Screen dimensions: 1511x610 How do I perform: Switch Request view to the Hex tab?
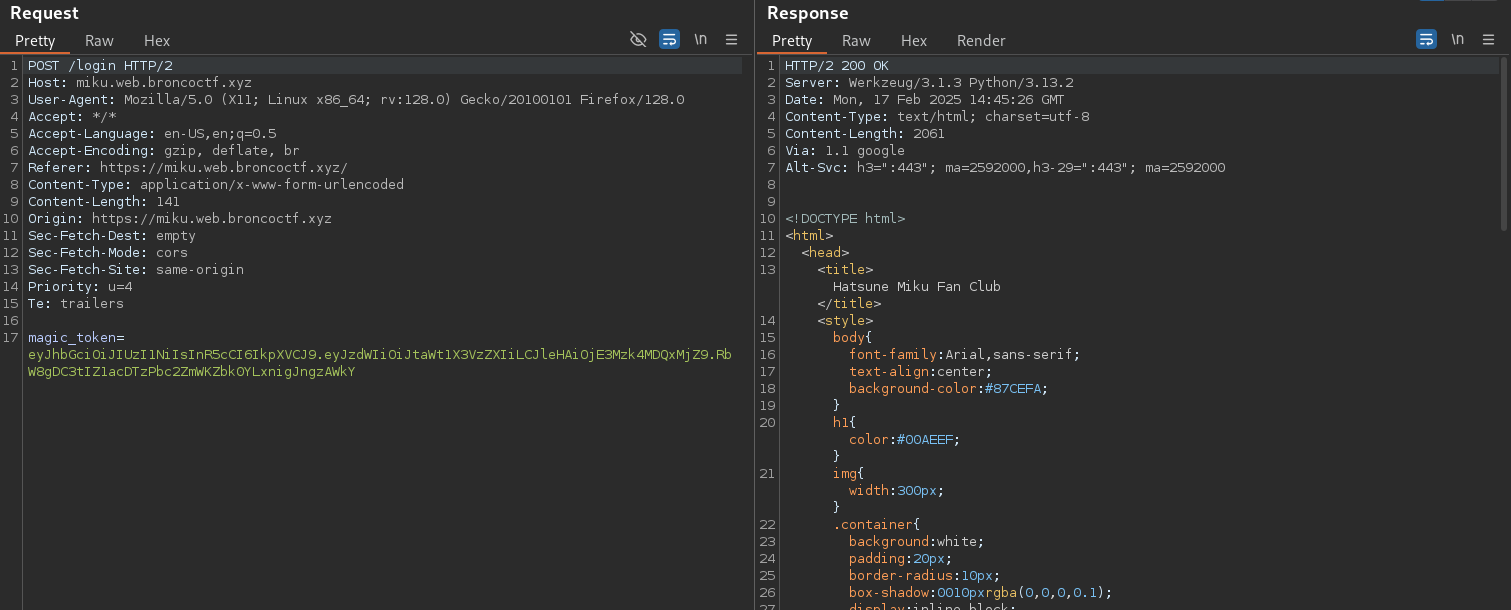pyautogui.click(x=157, y=41)
